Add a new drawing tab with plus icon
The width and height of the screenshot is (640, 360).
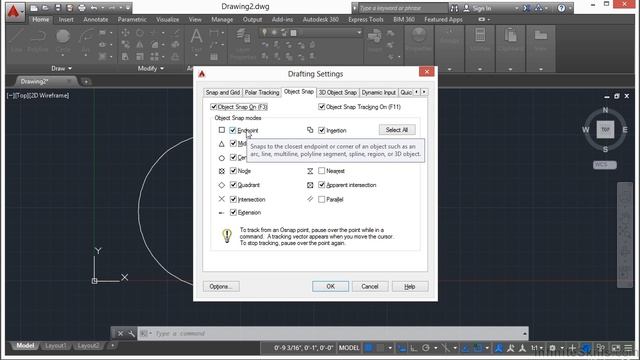coord(86,82)
